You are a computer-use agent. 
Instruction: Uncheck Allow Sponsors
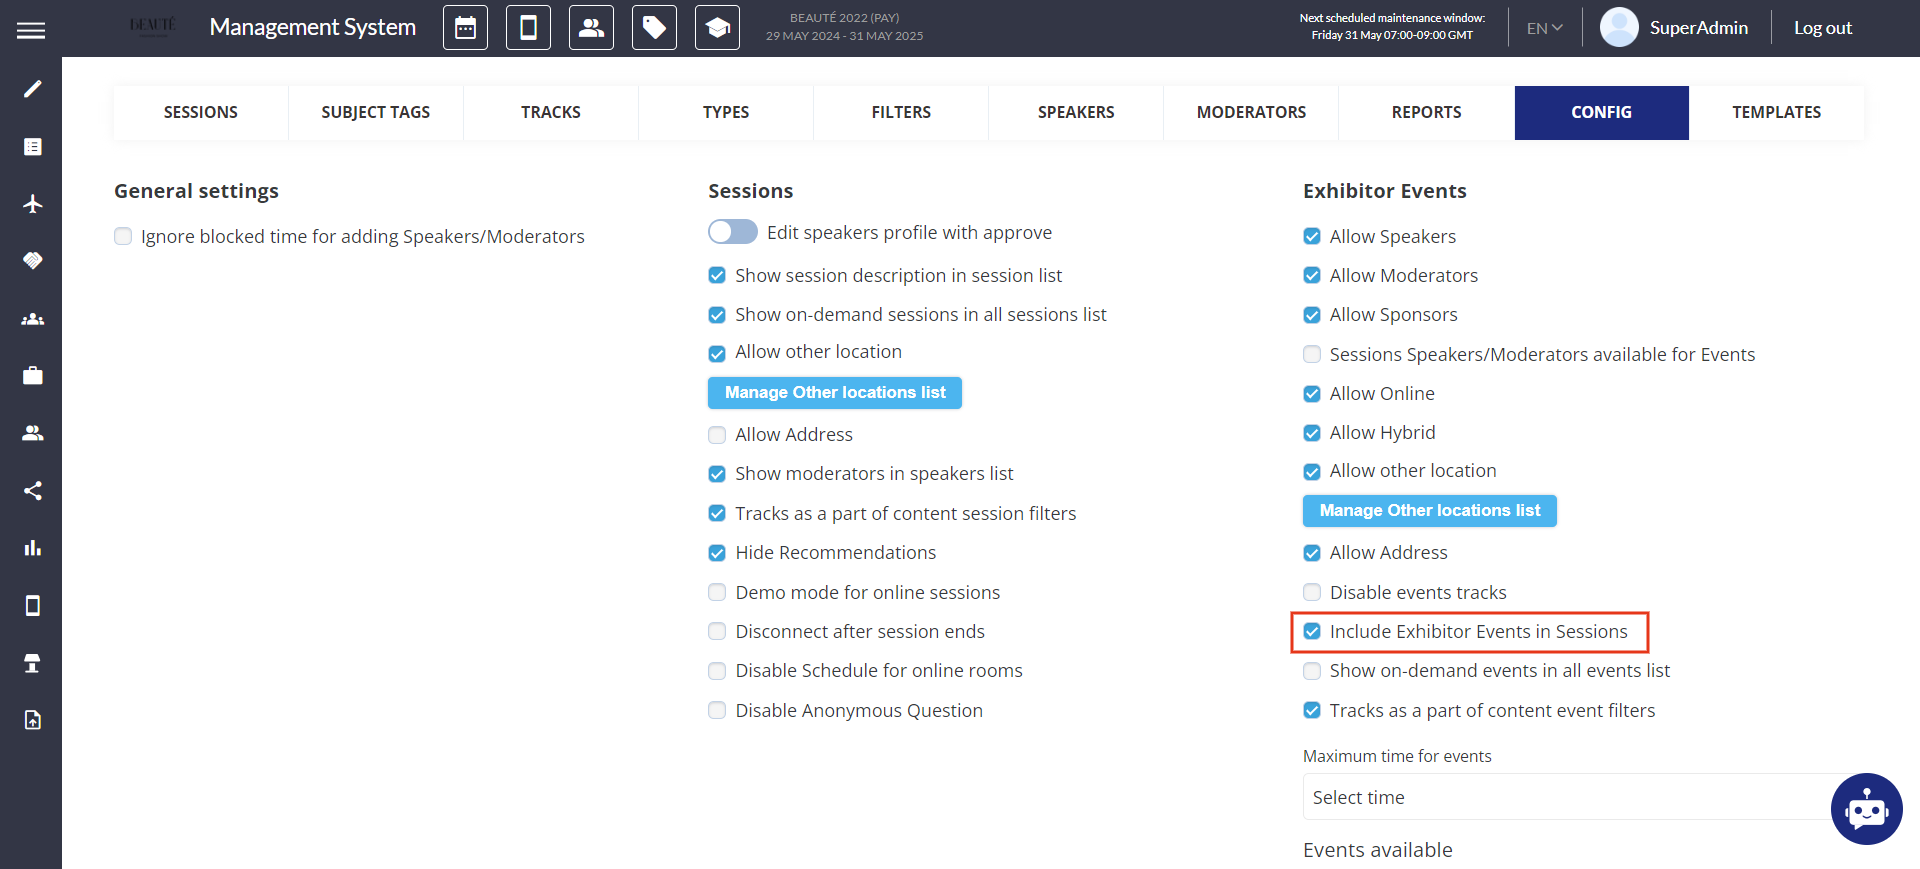click(x=1312, y=315)
